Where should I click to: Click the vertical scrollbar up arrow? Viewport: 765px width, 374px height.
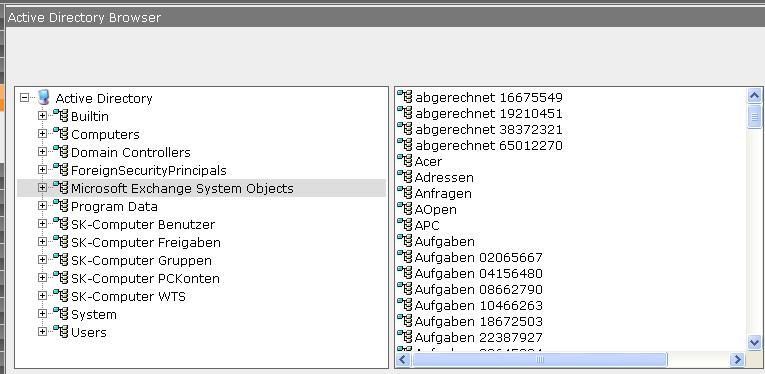[x=754, y=96]
